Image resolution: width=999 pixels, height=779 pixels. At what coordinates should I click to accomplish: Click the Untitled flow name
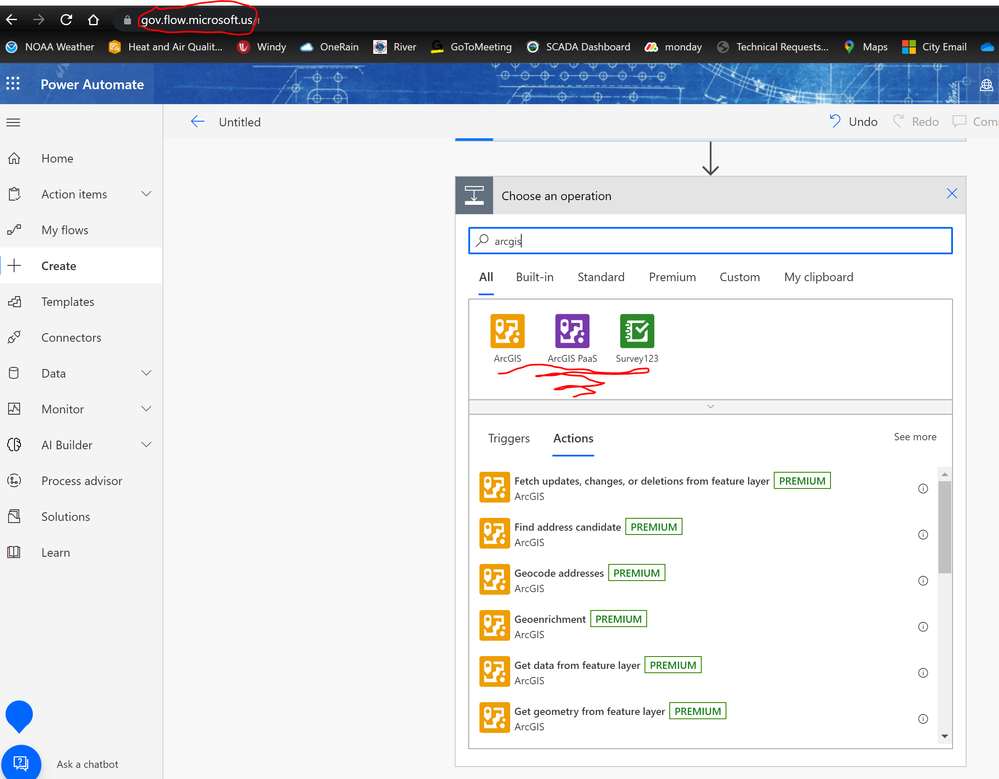240,122
